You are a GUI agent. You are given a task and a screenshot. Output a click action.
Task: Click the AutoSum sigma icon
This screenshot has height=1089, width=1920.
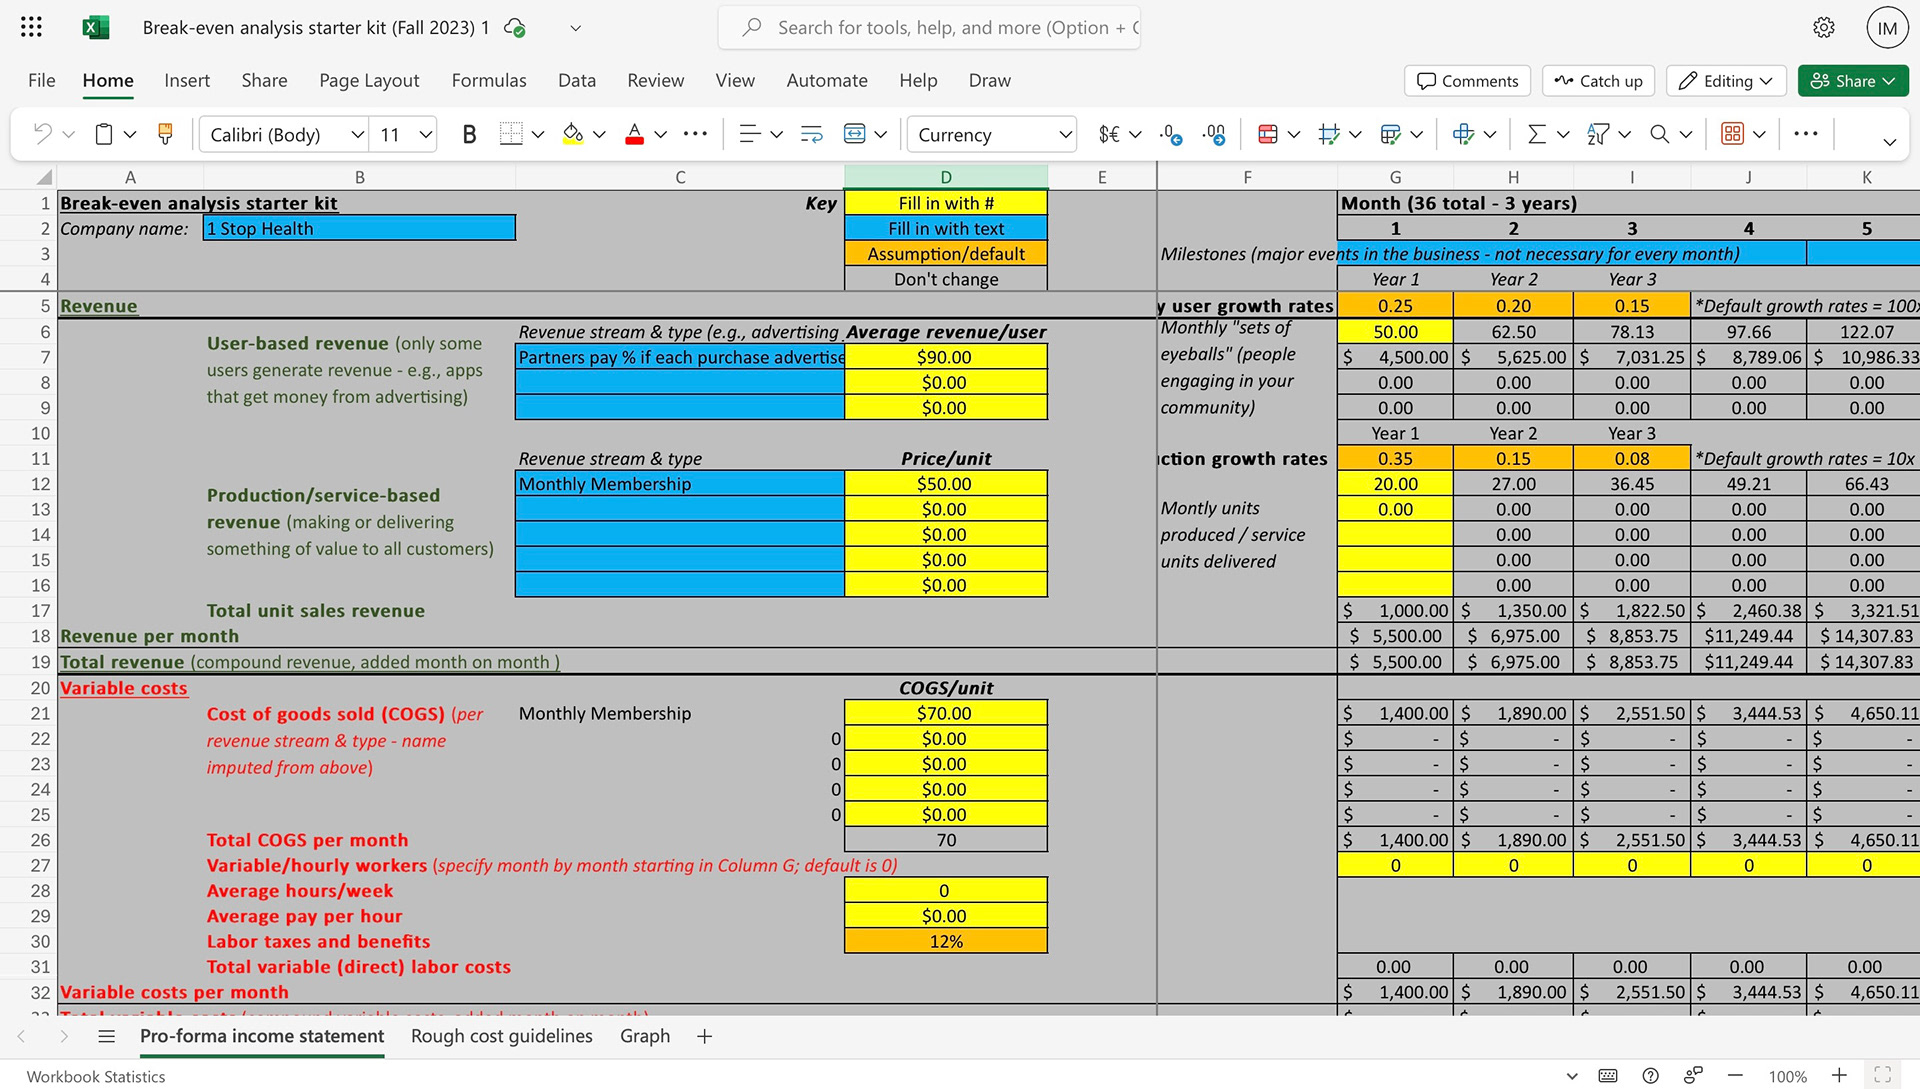[x=1537, y=134]
